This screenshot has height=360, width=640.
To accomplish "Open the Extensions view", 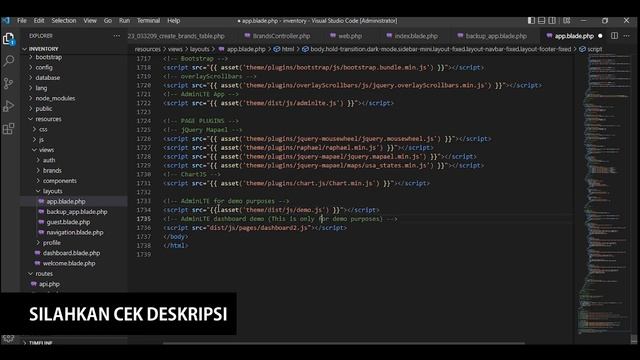I will coord(9,129).
